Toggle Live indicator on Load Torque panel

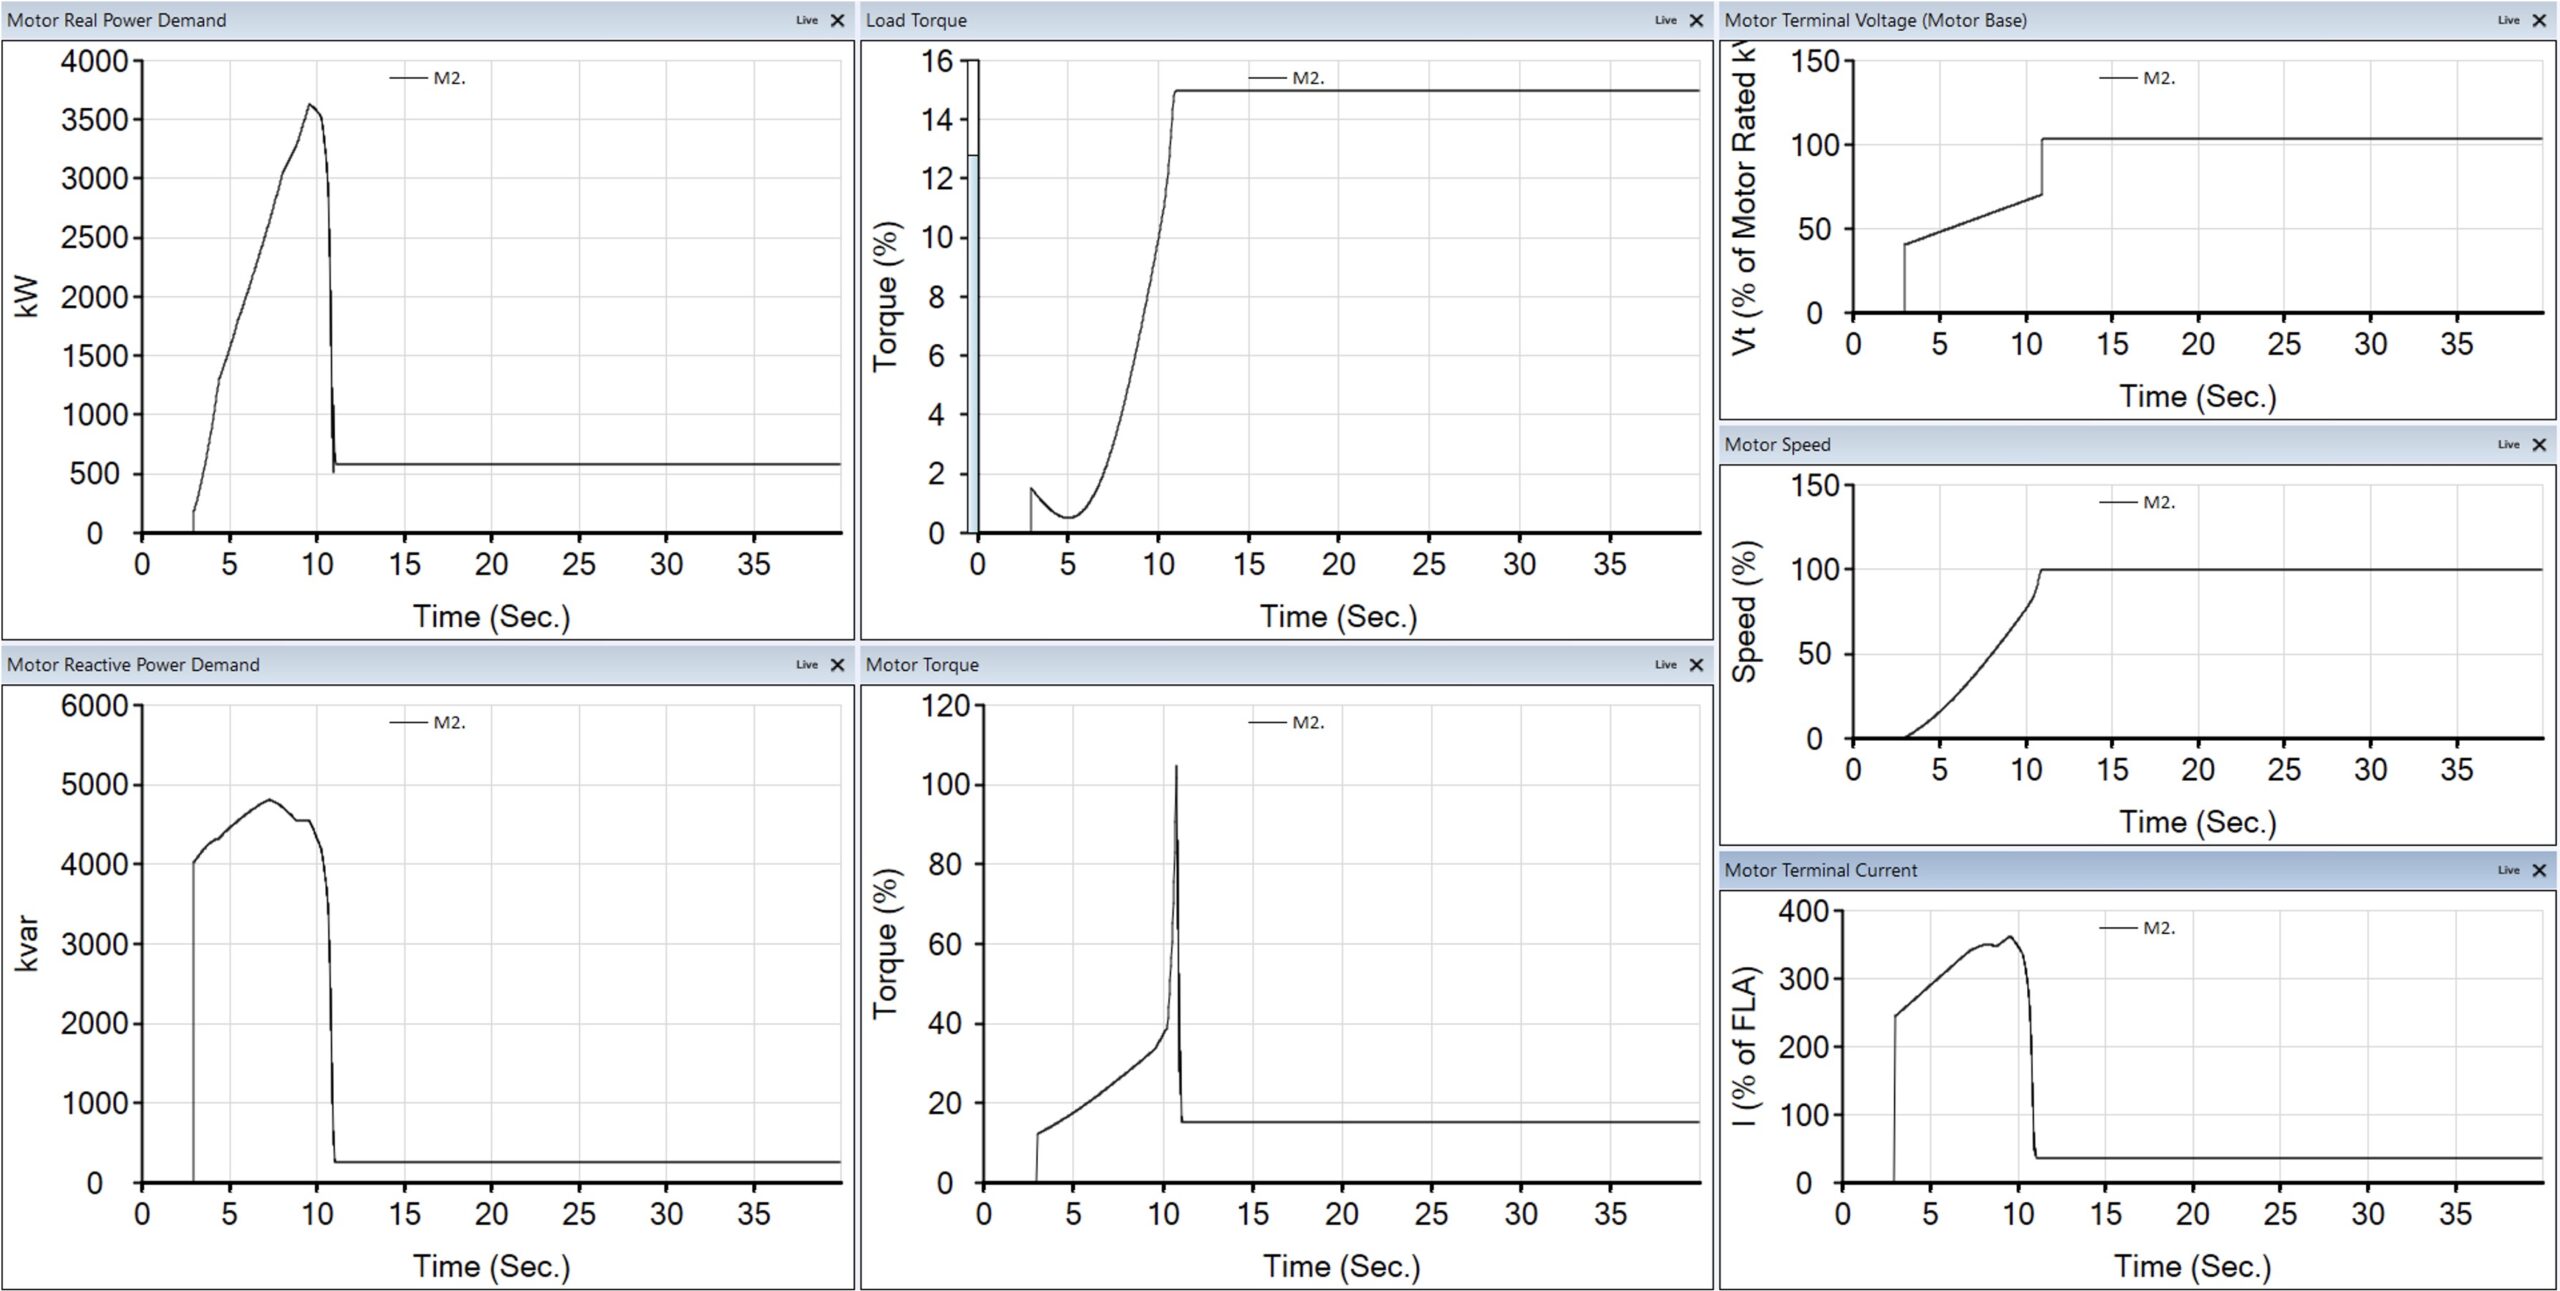1665,20
